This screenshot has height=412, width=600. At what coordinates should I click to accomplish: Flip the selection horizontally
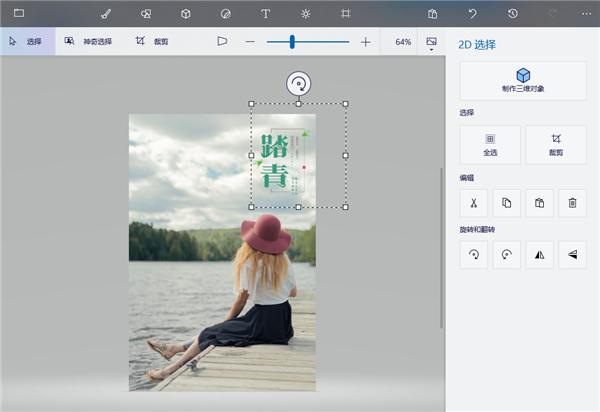tap(540, 254)
